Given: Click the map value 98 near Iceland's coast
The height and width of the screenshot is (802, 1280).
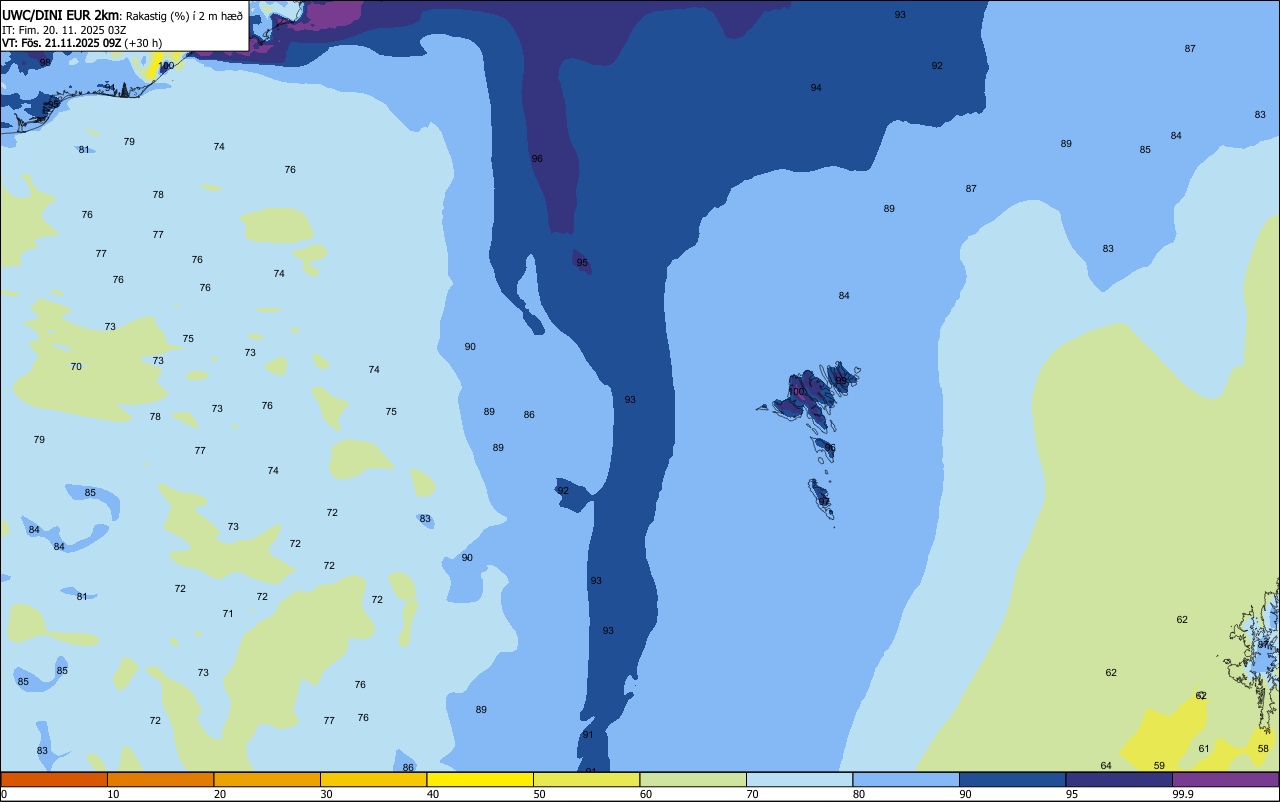Looking at the screenshot, I should (x=45, y=62).
